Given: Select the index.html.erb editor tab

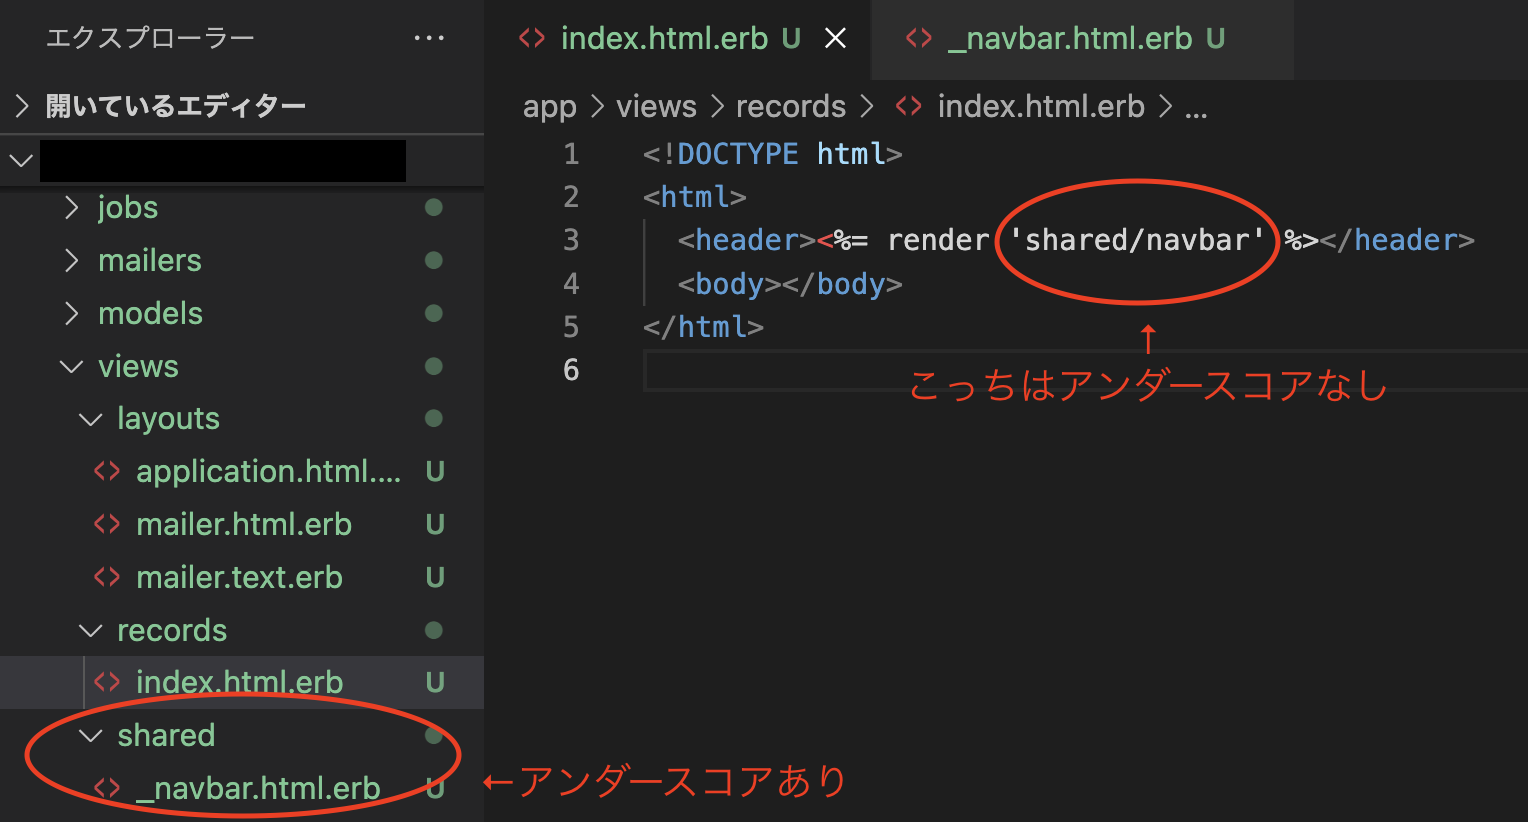Looking at the screenshot, I should coord(679,39).
